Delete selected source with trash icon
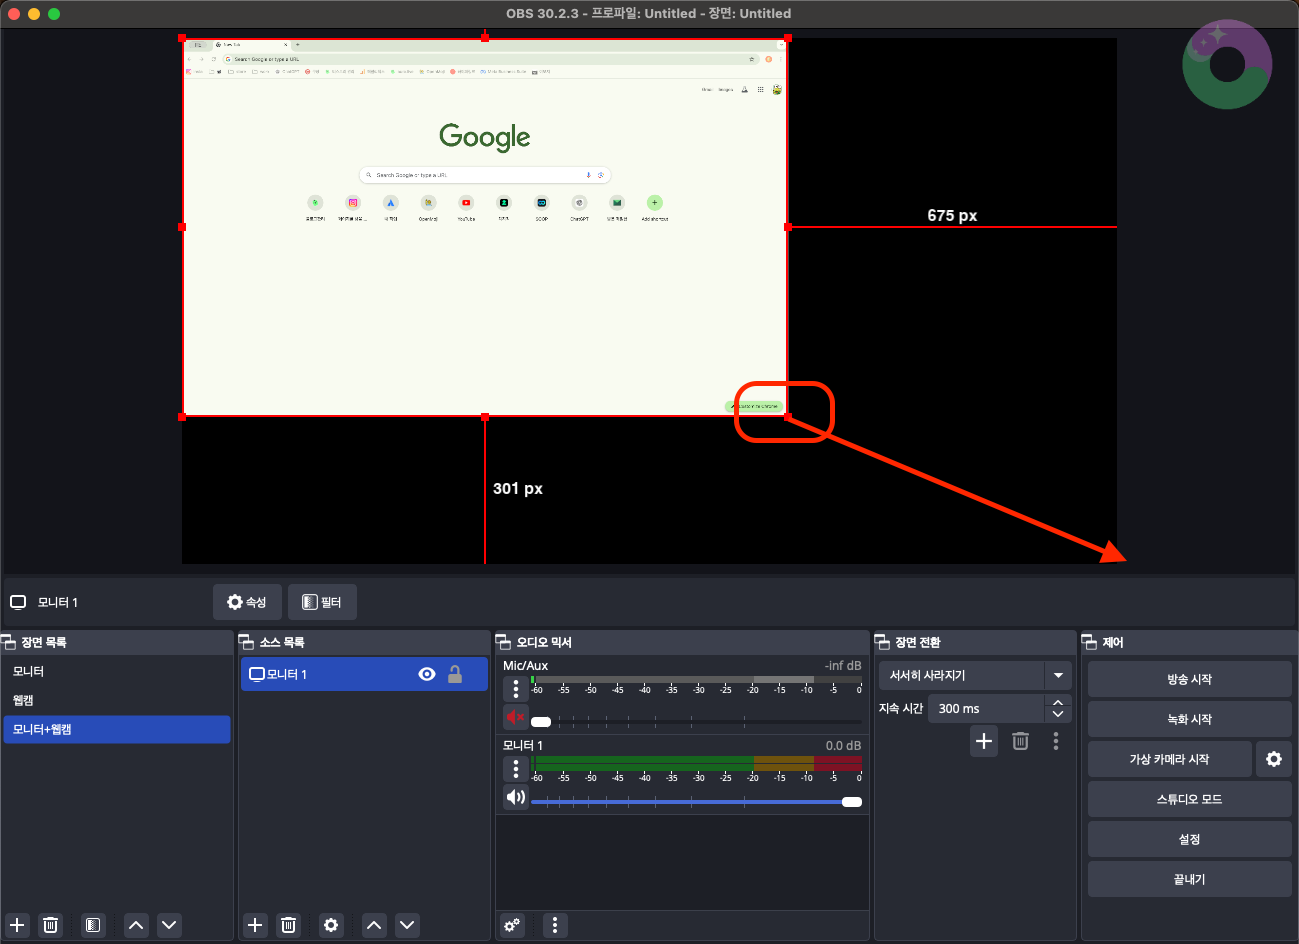 click(289, 925)
